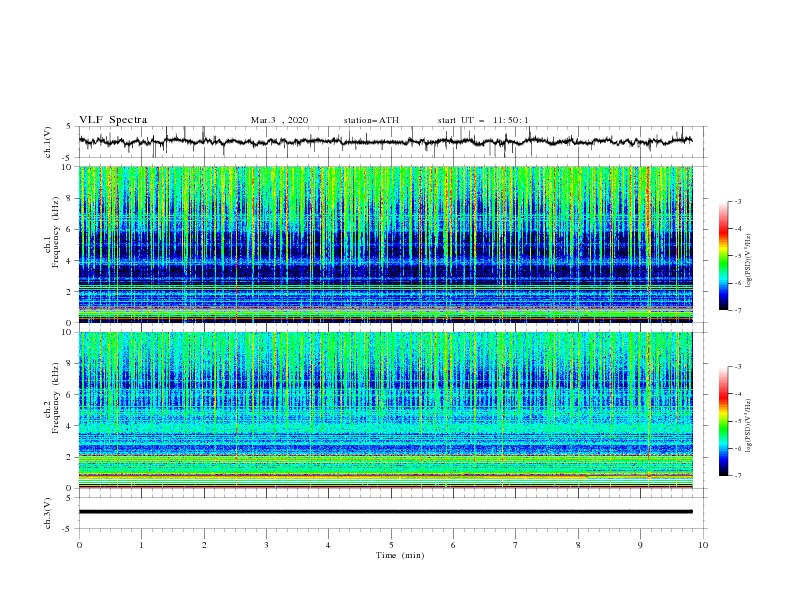This screenshot has height=612, width=792.
Task: Click the log(PSD) label beside ch.2 colorbar
Action: 749,425
